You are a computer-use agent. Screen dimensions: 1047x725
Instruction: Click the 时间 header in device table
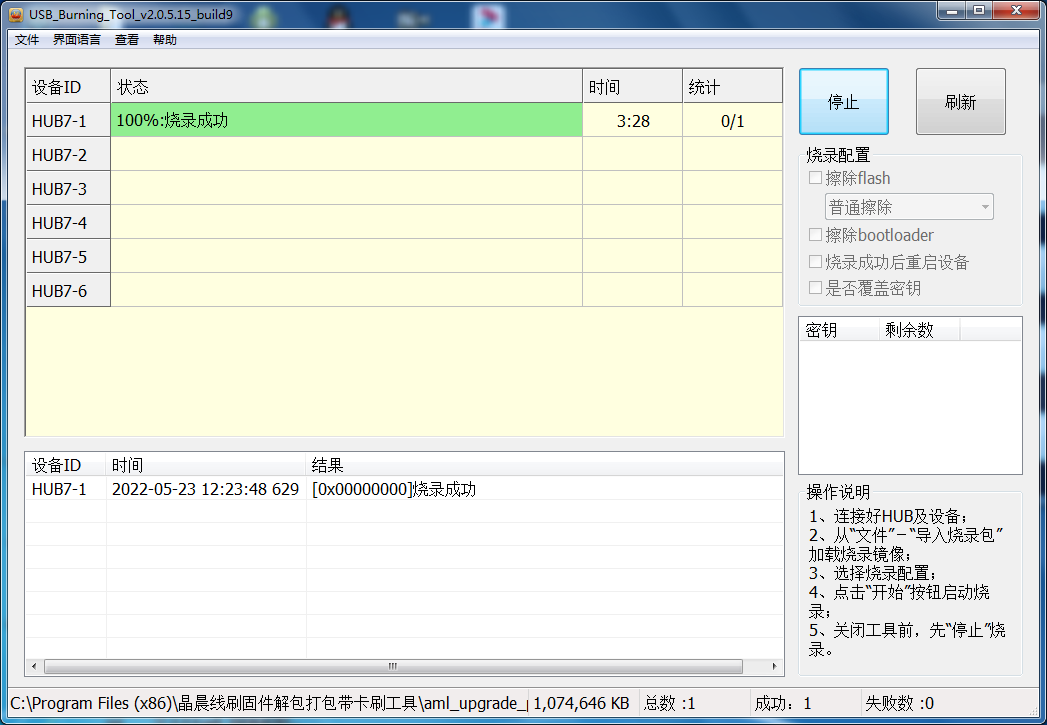(x=632, y=86)
